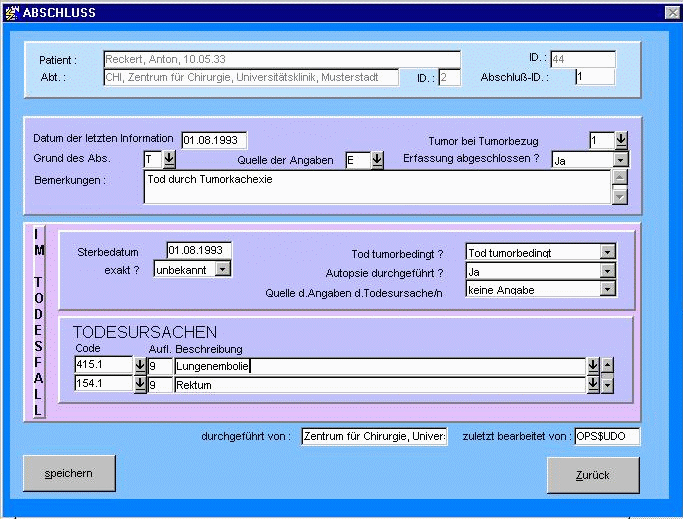Open lookup arrow beside Tumor bei Tumorbezug
The image size is (683, 519).
(x=621, y=140)
